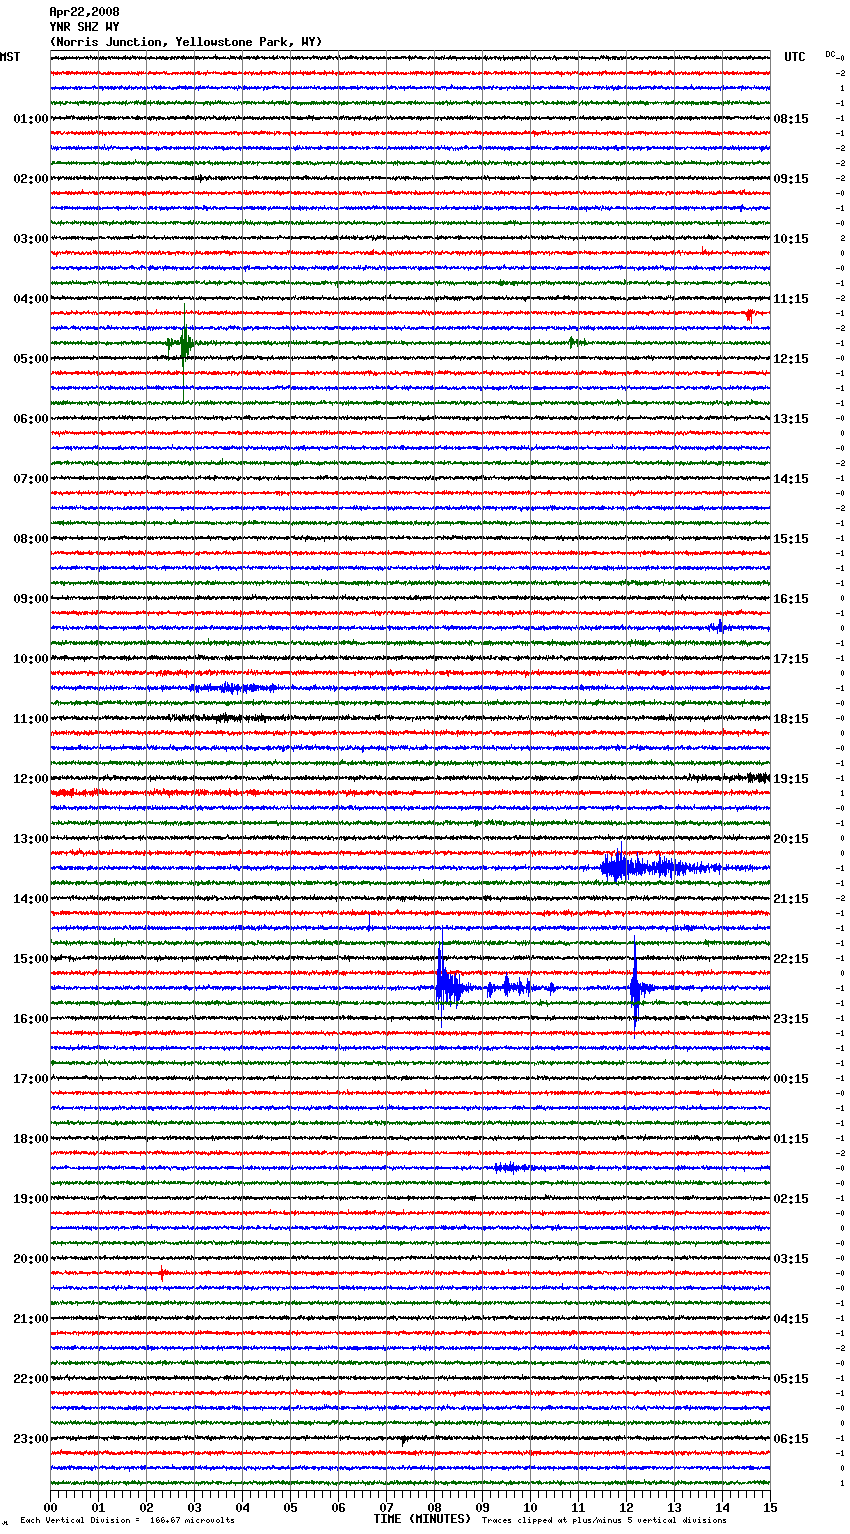Click the Each Vertical Division 166.67 microvolts note
This screenshot has width=850, height=1534.
point(127,1520)
